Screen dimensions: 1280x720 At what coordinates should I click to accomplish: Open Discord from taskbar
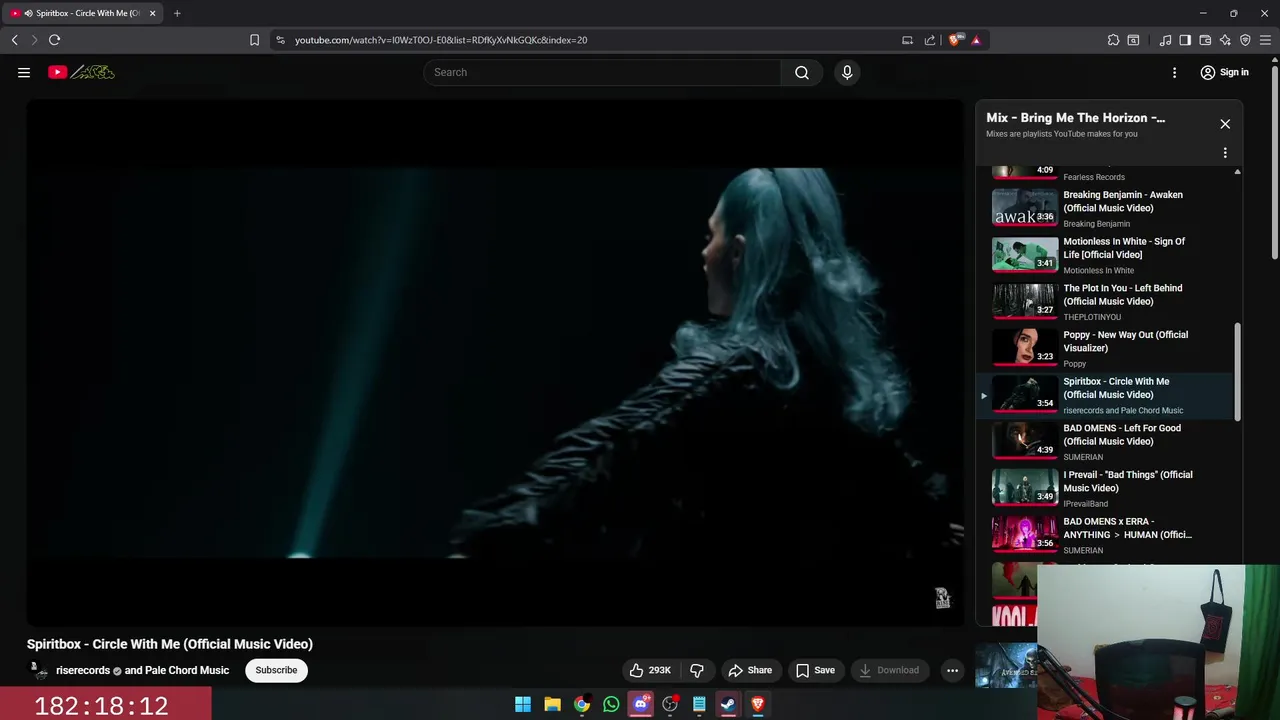[x=641, y=704]
